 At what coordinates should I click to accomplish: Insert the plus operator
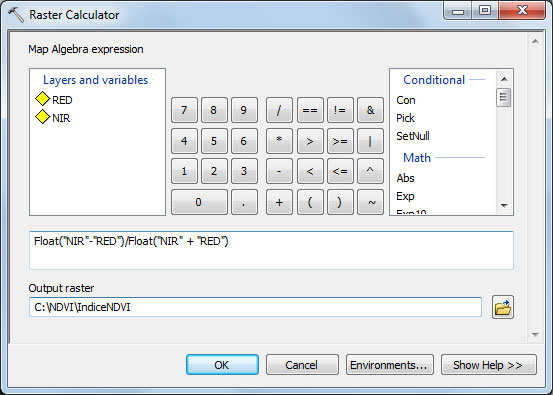coord(279,202)
